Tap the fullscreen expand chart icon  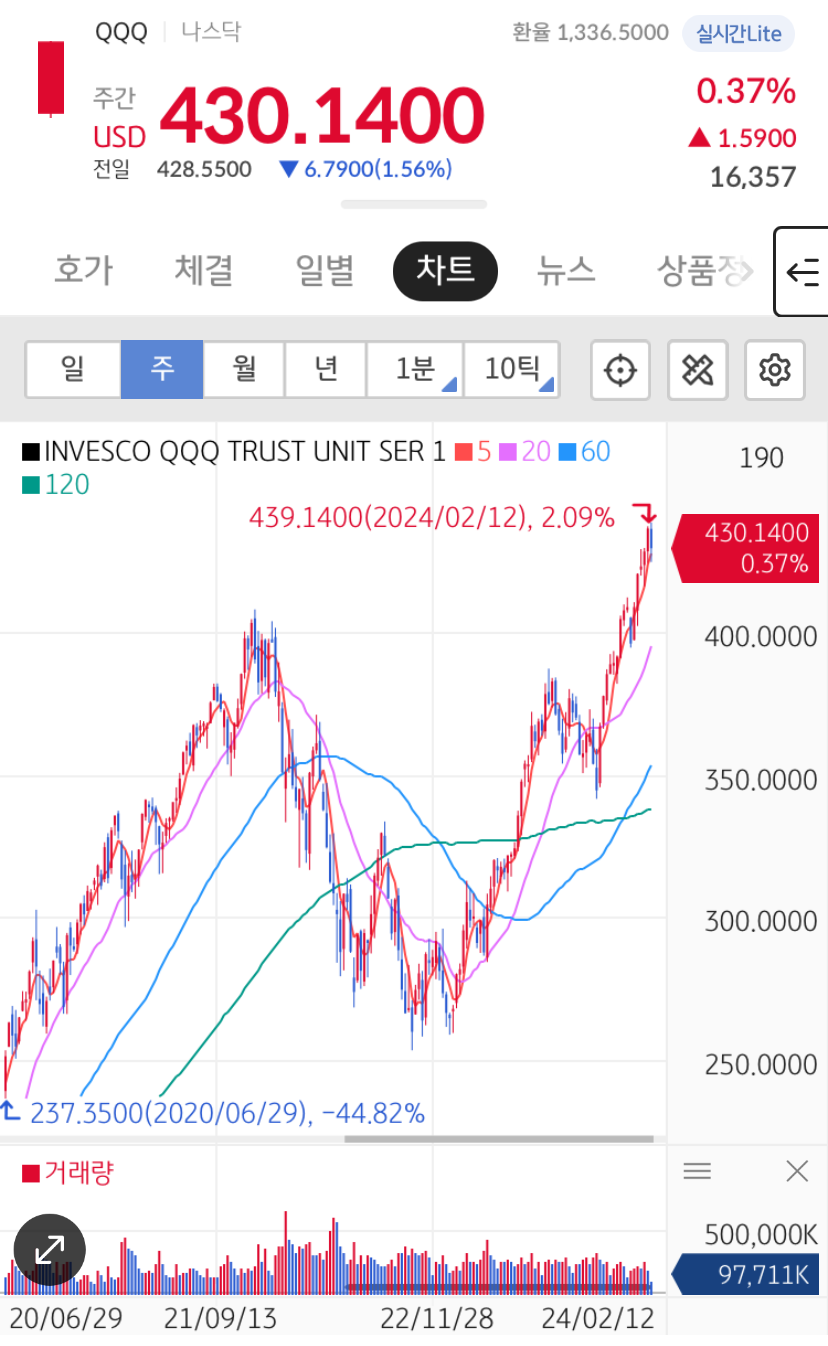[x=49, y=1249]
